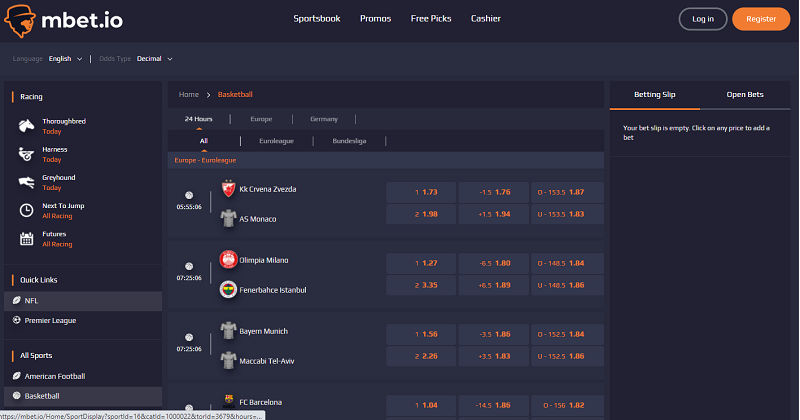Select Under 148.5 at 1.86
The image size is (800, 420).
(x=567, y=285)
